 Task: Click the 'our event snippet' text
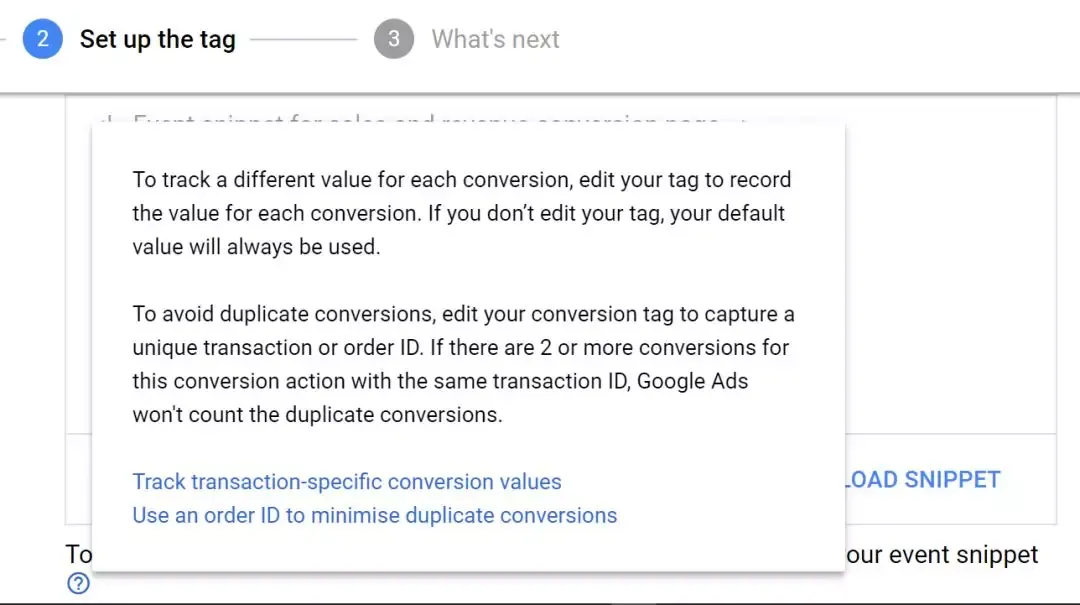pos(942,555)
